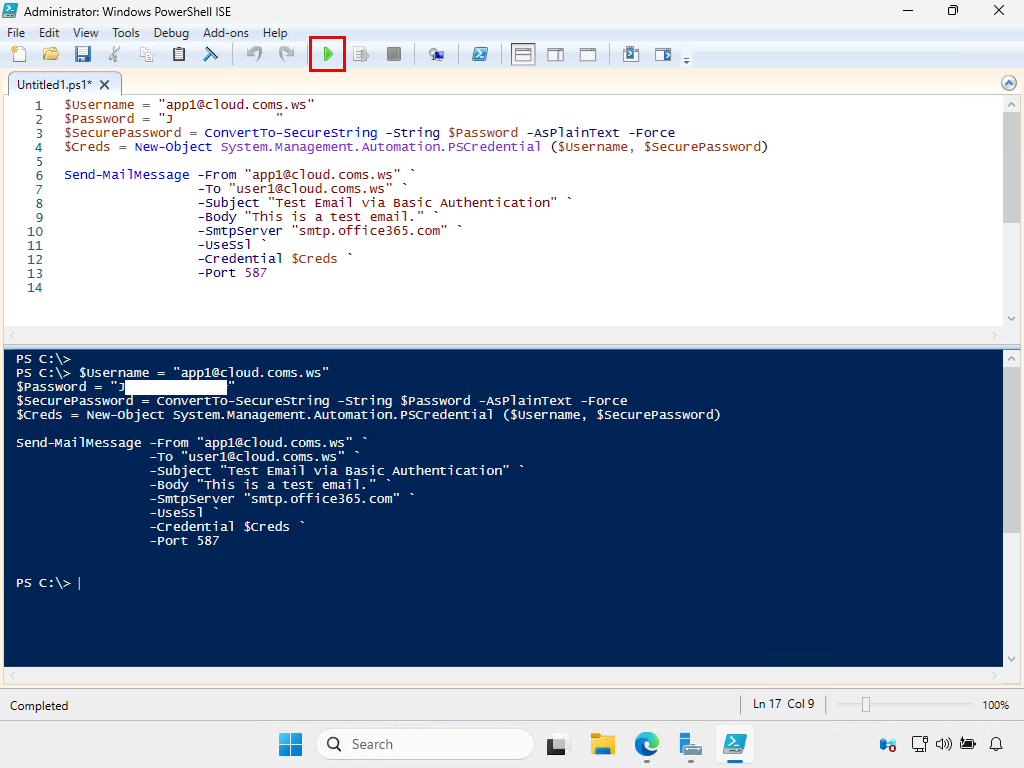The width and height of the screenshot is (1024, 768).
Task: Cut selected text in toolbar
Action: pyautogui.click(x=114, y=54)
